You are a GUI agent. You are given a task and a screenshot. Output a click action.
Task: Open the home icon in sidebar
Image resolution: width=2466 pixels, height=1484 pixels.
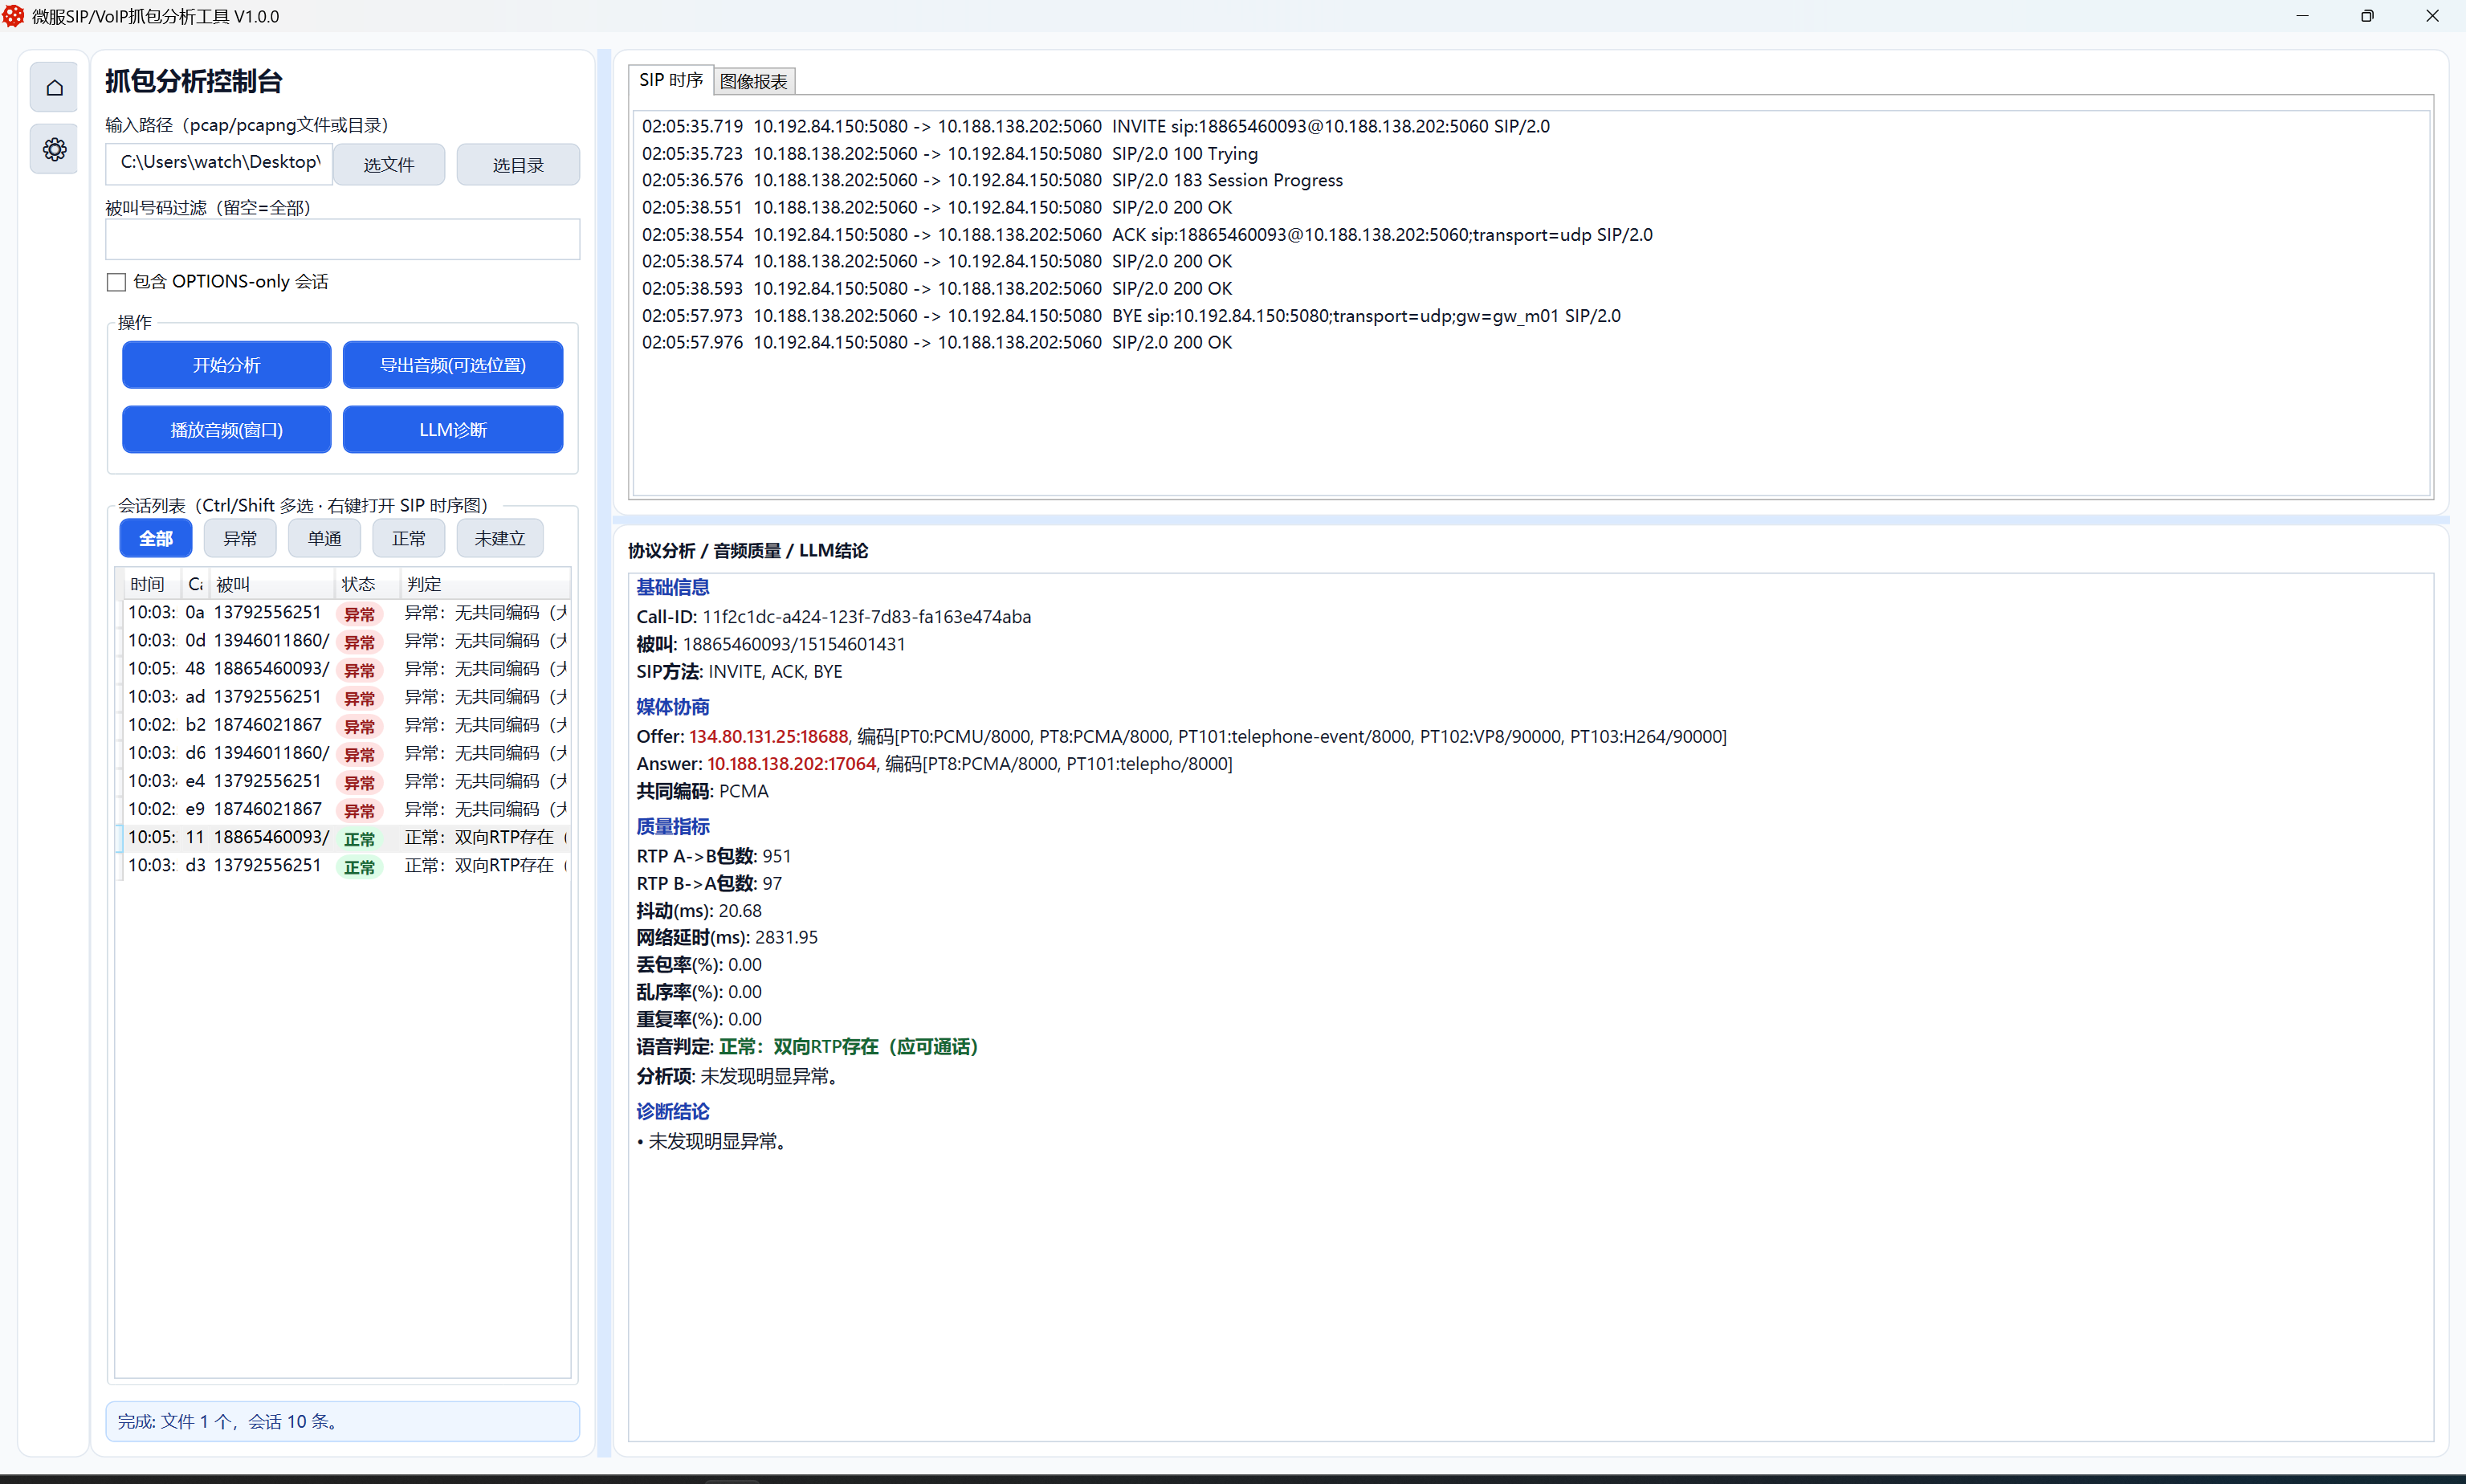point(54,88)
